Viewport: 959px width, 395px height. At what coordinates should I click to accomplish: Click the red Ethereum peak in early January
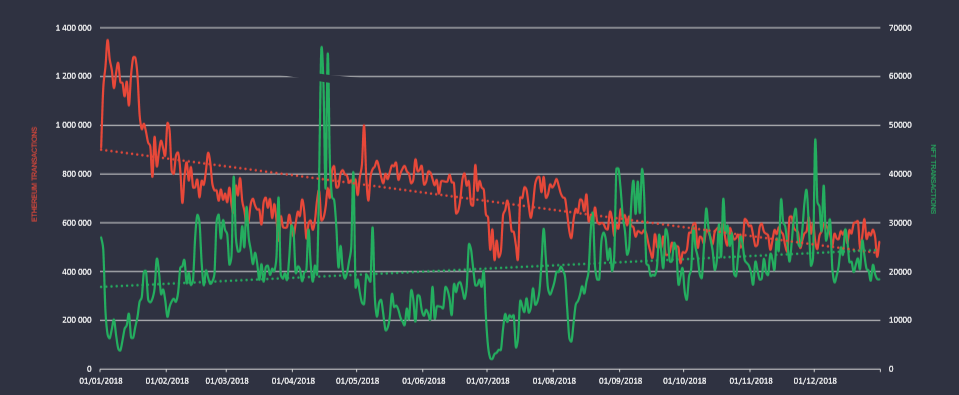(108, 41)
